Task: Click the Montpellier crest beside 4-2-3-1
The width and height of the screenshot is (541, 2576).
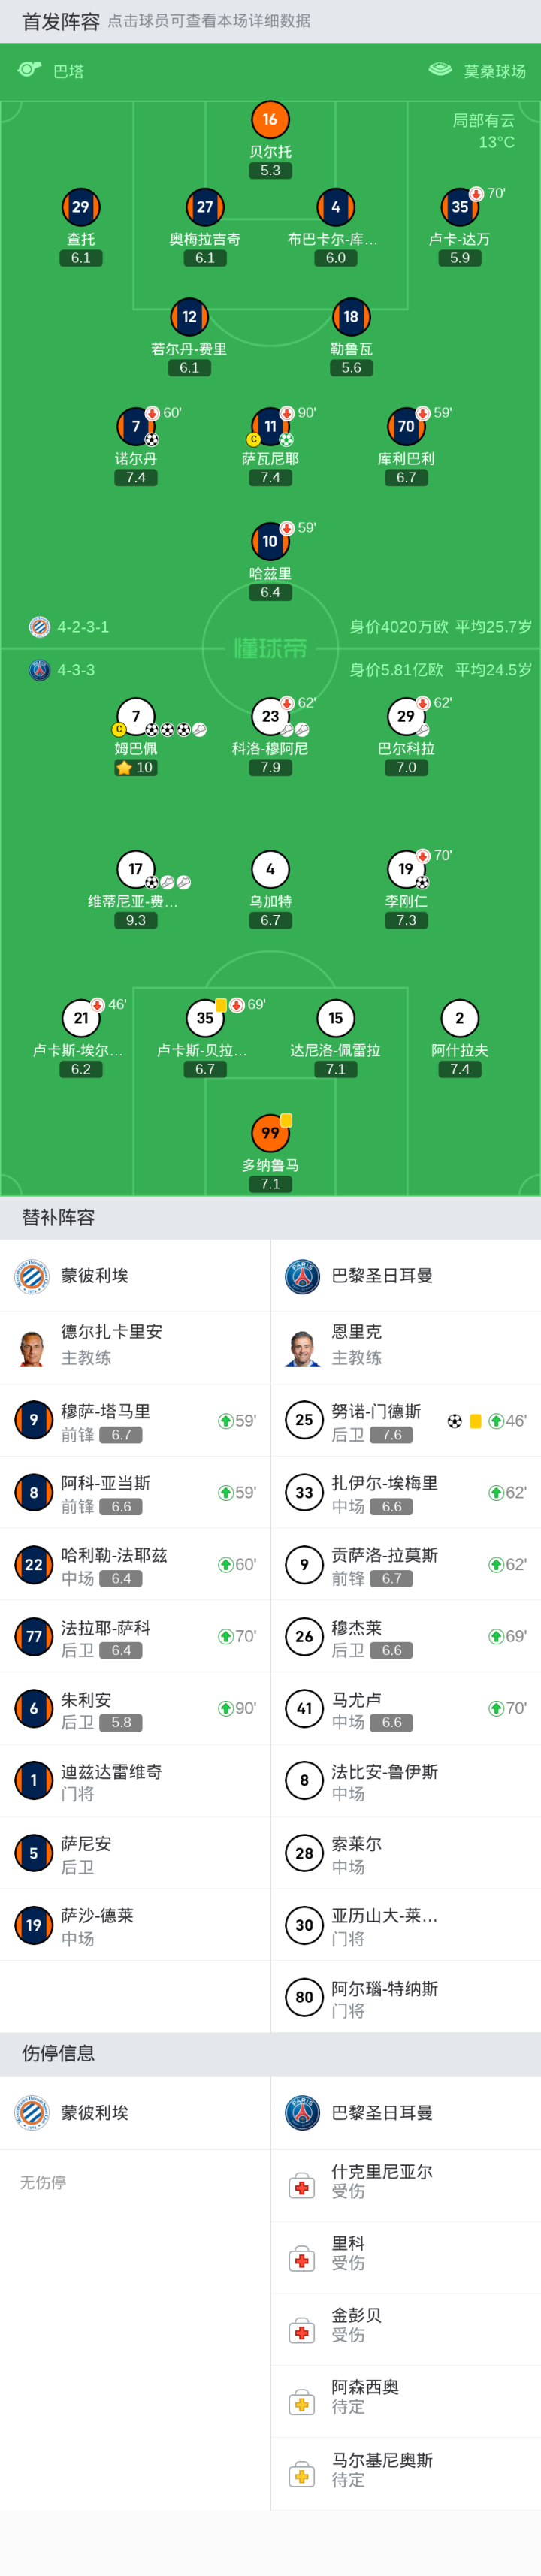Action: tap(39, 627)
